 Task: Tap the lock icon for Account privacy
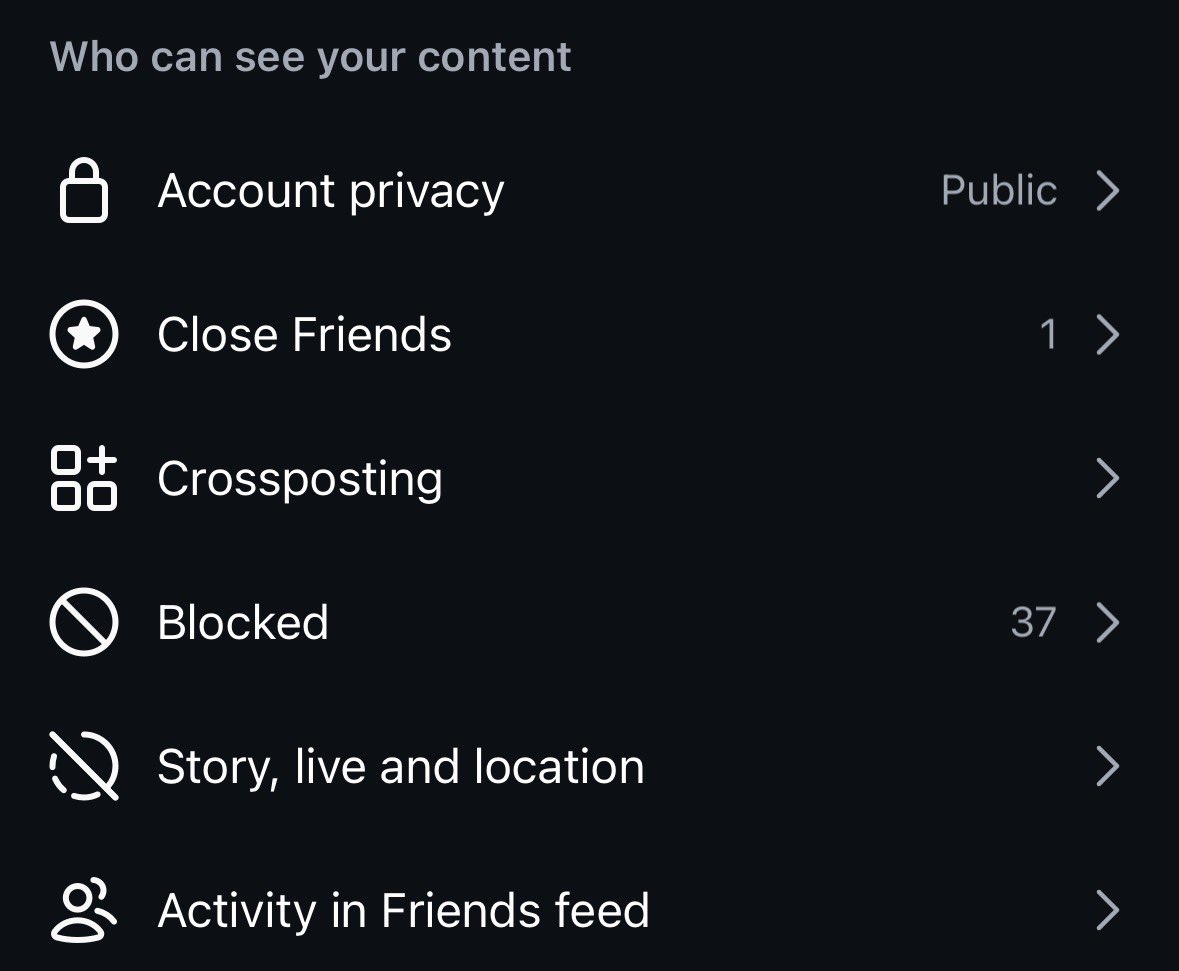coord(83,190)
